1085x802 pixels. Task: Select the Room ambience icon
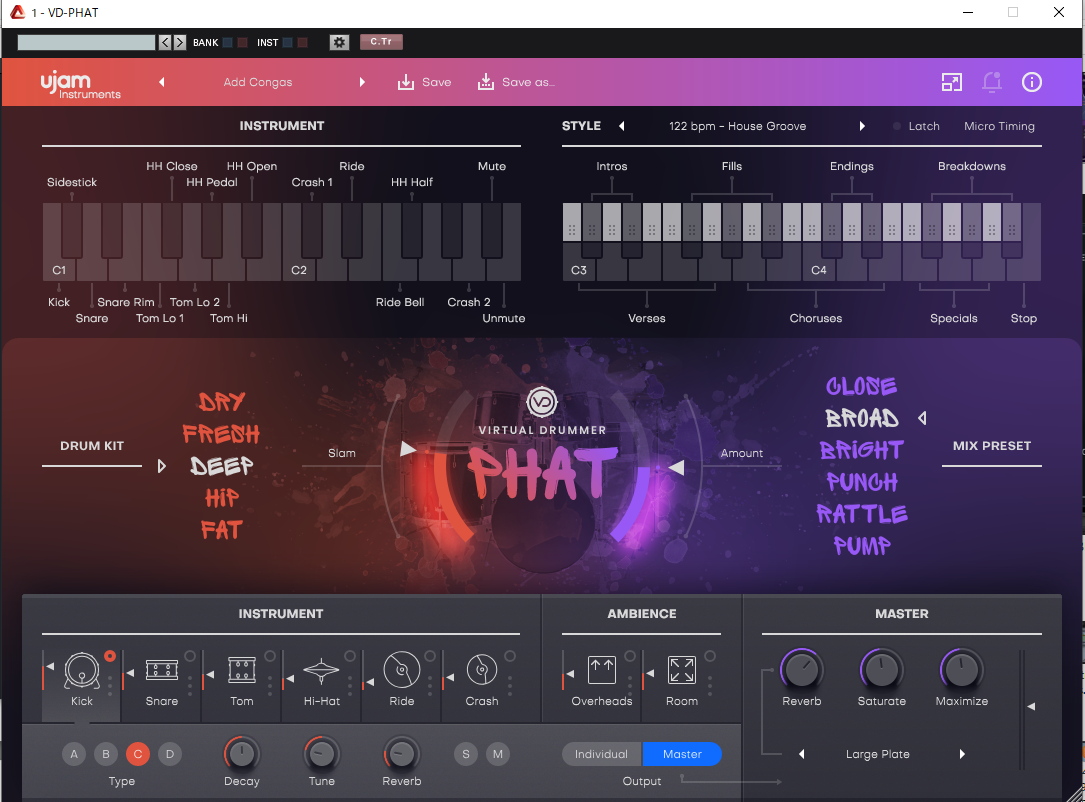click(682, 671)
